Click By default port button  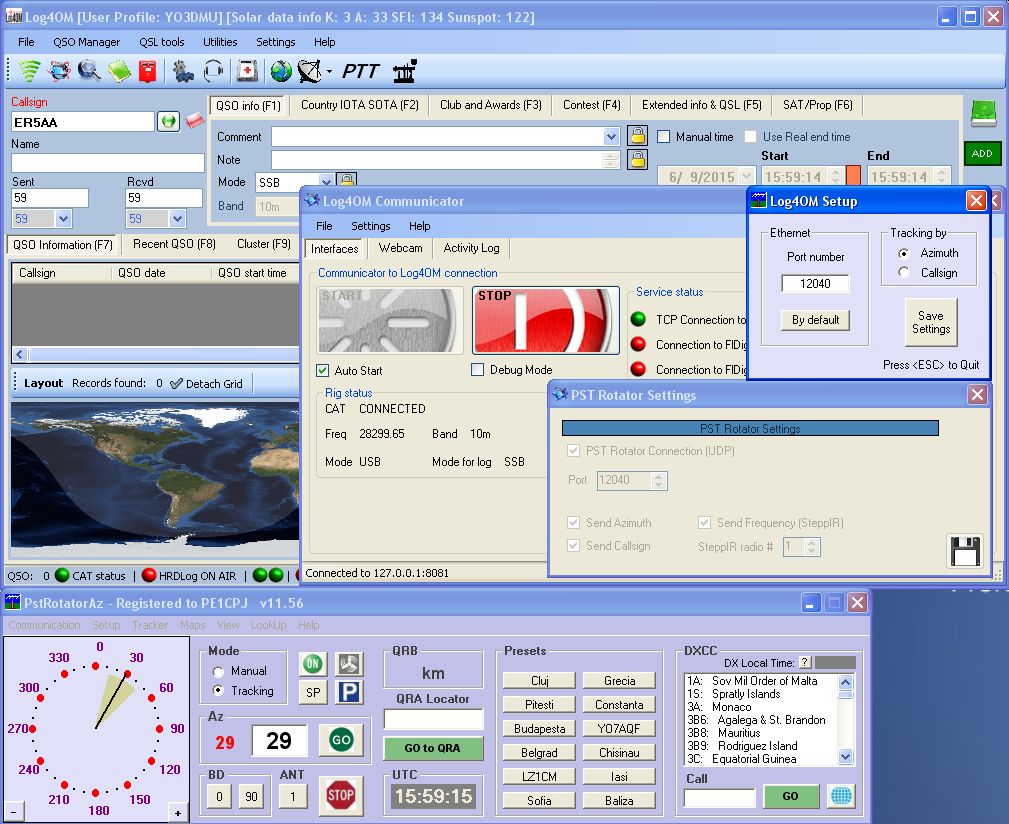point(815,320)
